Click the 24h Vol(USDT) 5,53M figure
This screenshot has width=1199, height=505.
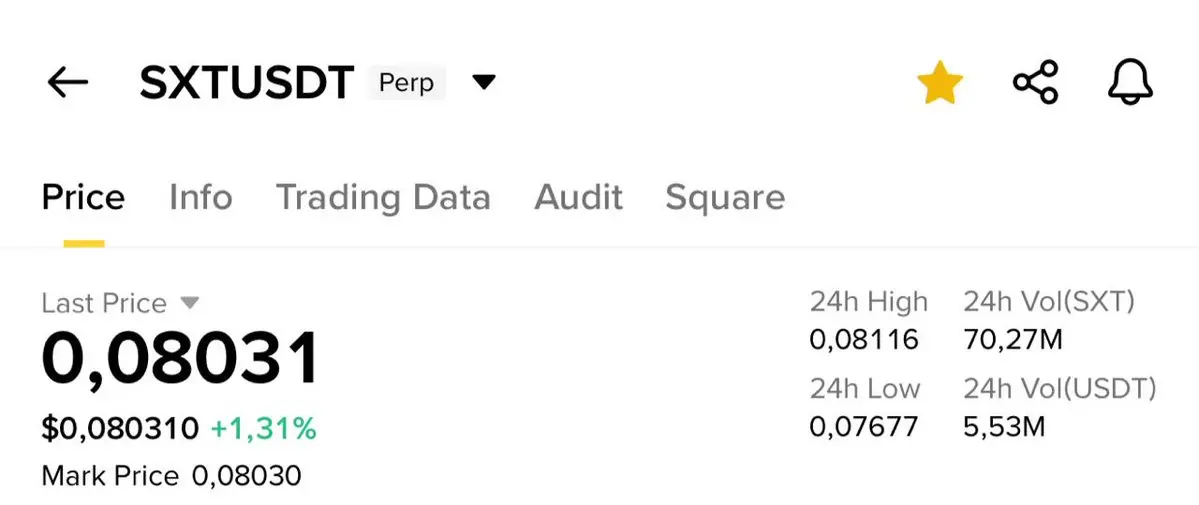coord(1004,427)
